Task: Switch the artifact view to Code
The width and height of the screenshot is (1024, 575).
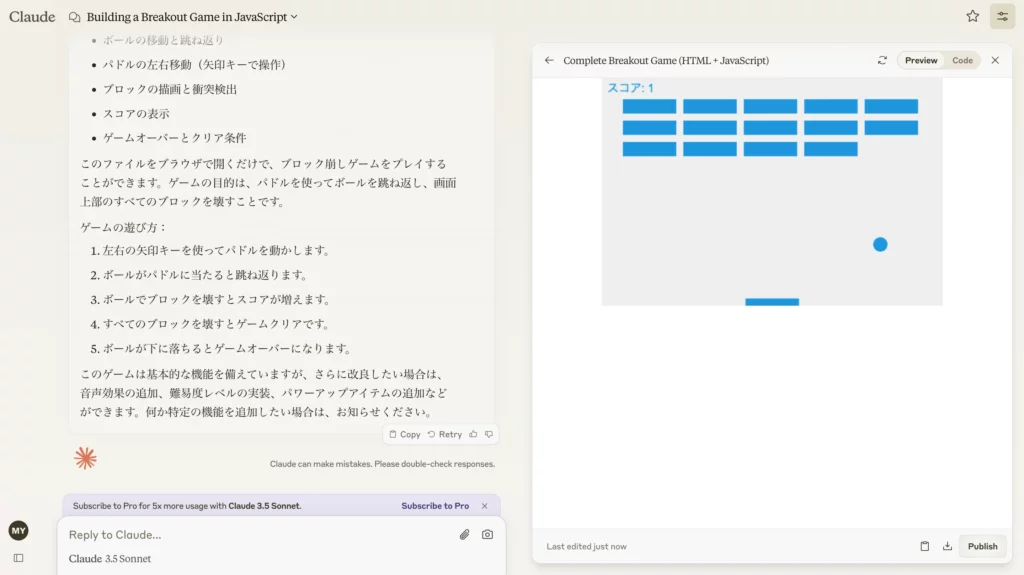Action: (x=962, y=60)
